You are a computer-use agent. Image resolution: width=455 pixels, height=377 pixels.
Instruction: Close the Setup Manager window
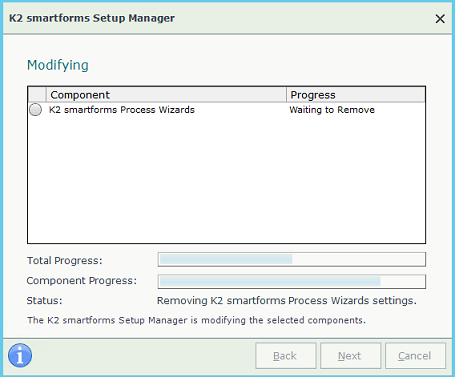point(440,19)
